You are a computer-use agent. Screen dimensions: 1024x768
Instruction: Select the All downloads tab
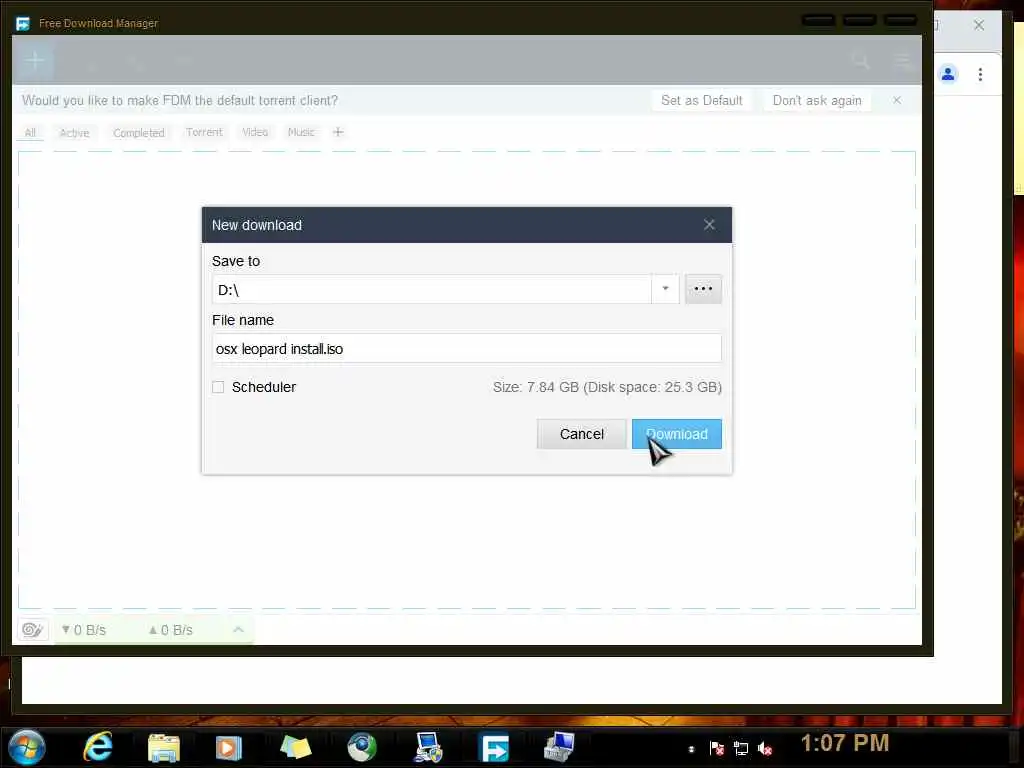(30, 133)
